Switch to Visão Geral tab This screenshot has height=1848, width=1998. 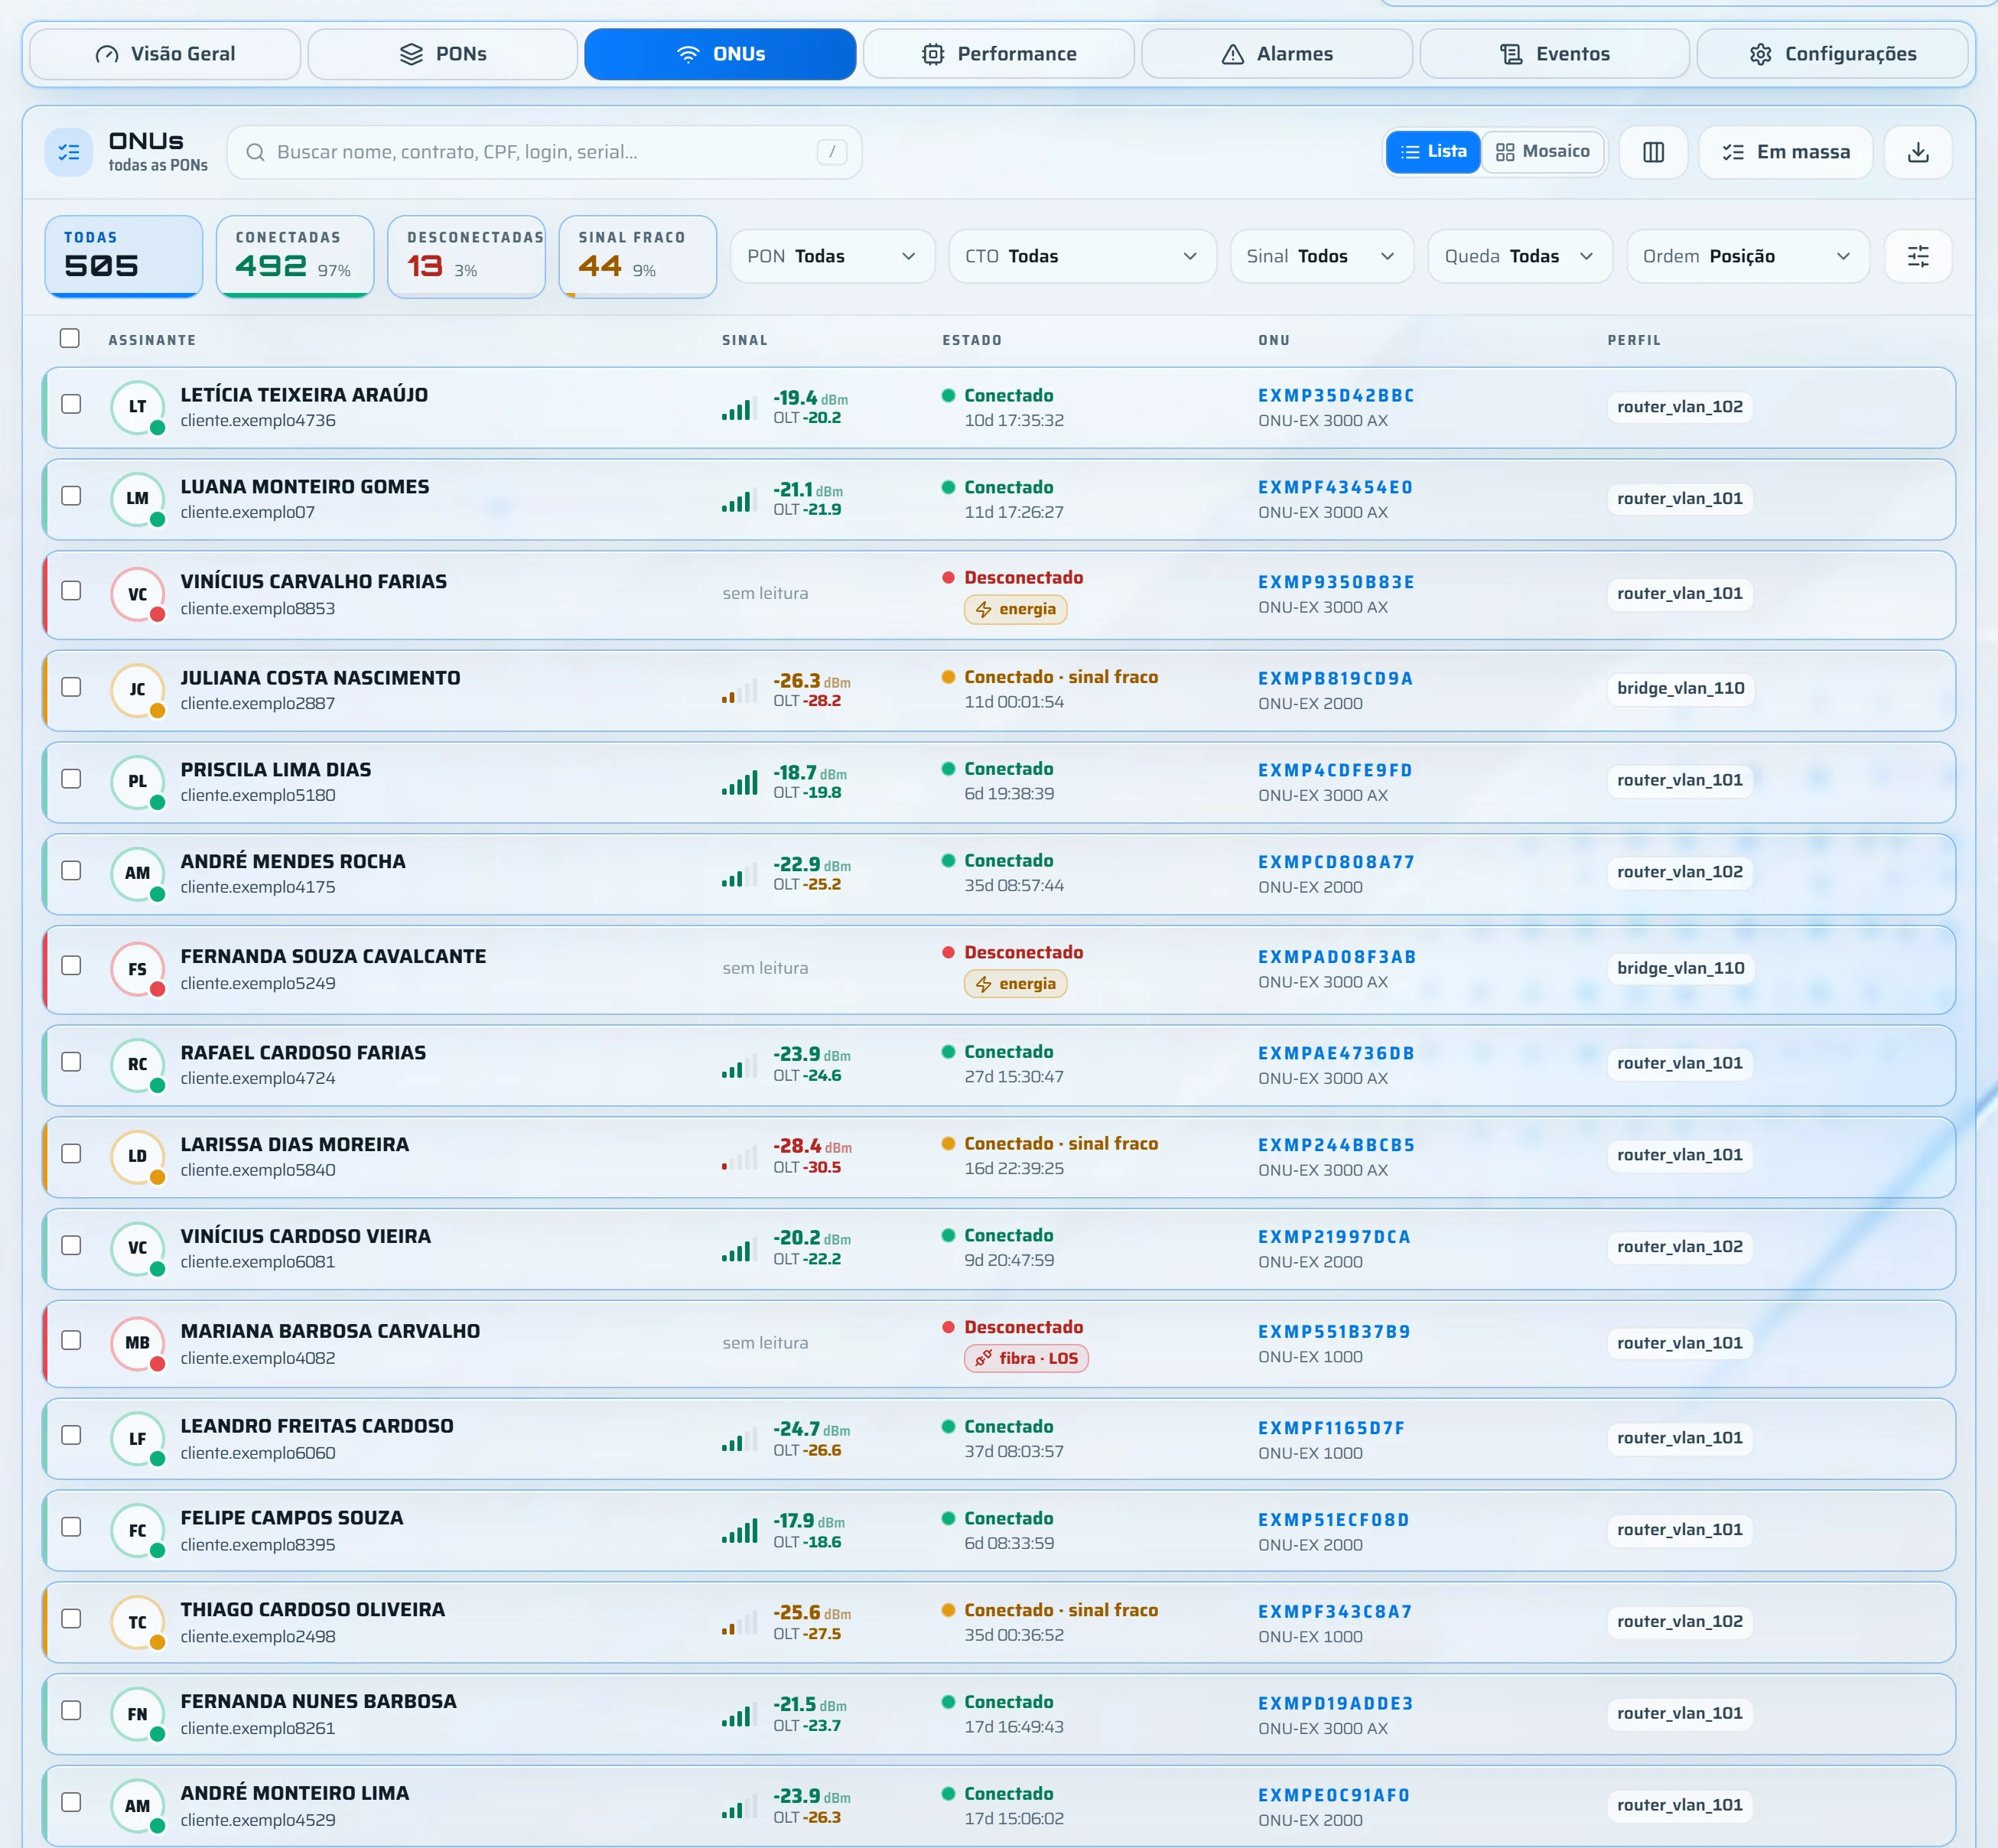pyautogui.click(x=165, y=54)
